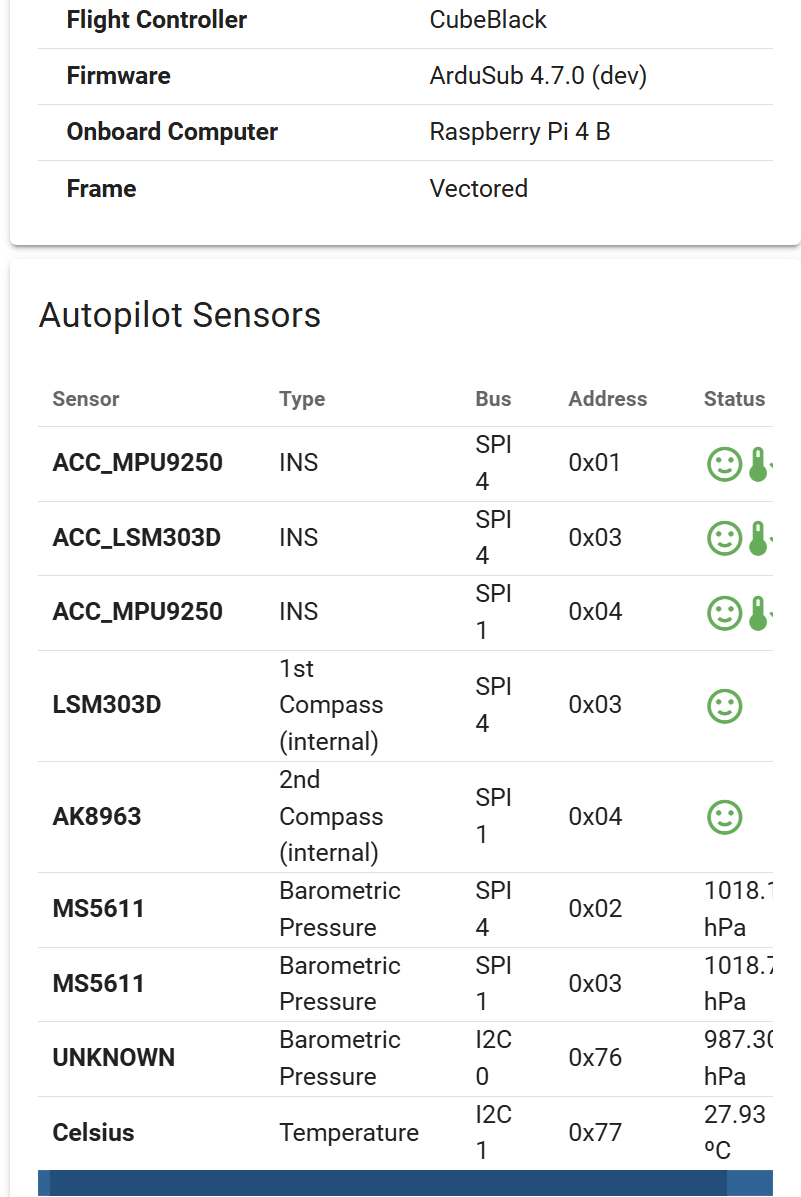Click smiley icon of ACC_MPU9250 on SPI 1
Viewport: 801px width, 1197px height.
point(724,612)
